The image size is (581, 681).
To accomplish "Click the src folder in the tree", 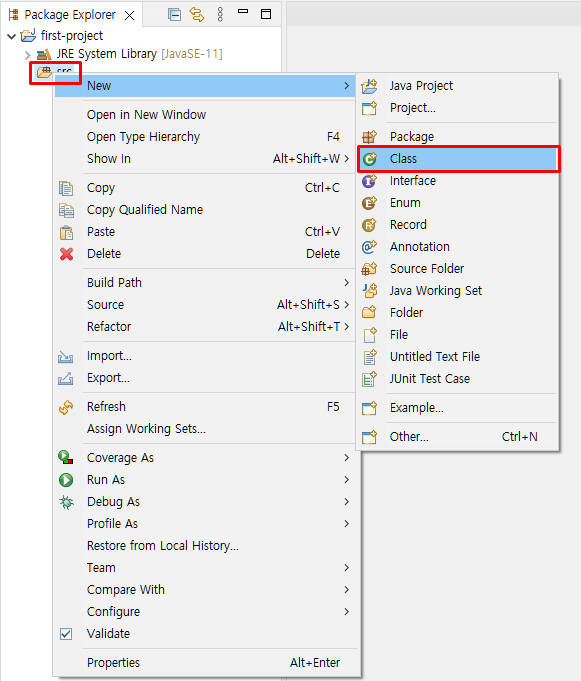I will pyautogui.click(x=55, y=72).
